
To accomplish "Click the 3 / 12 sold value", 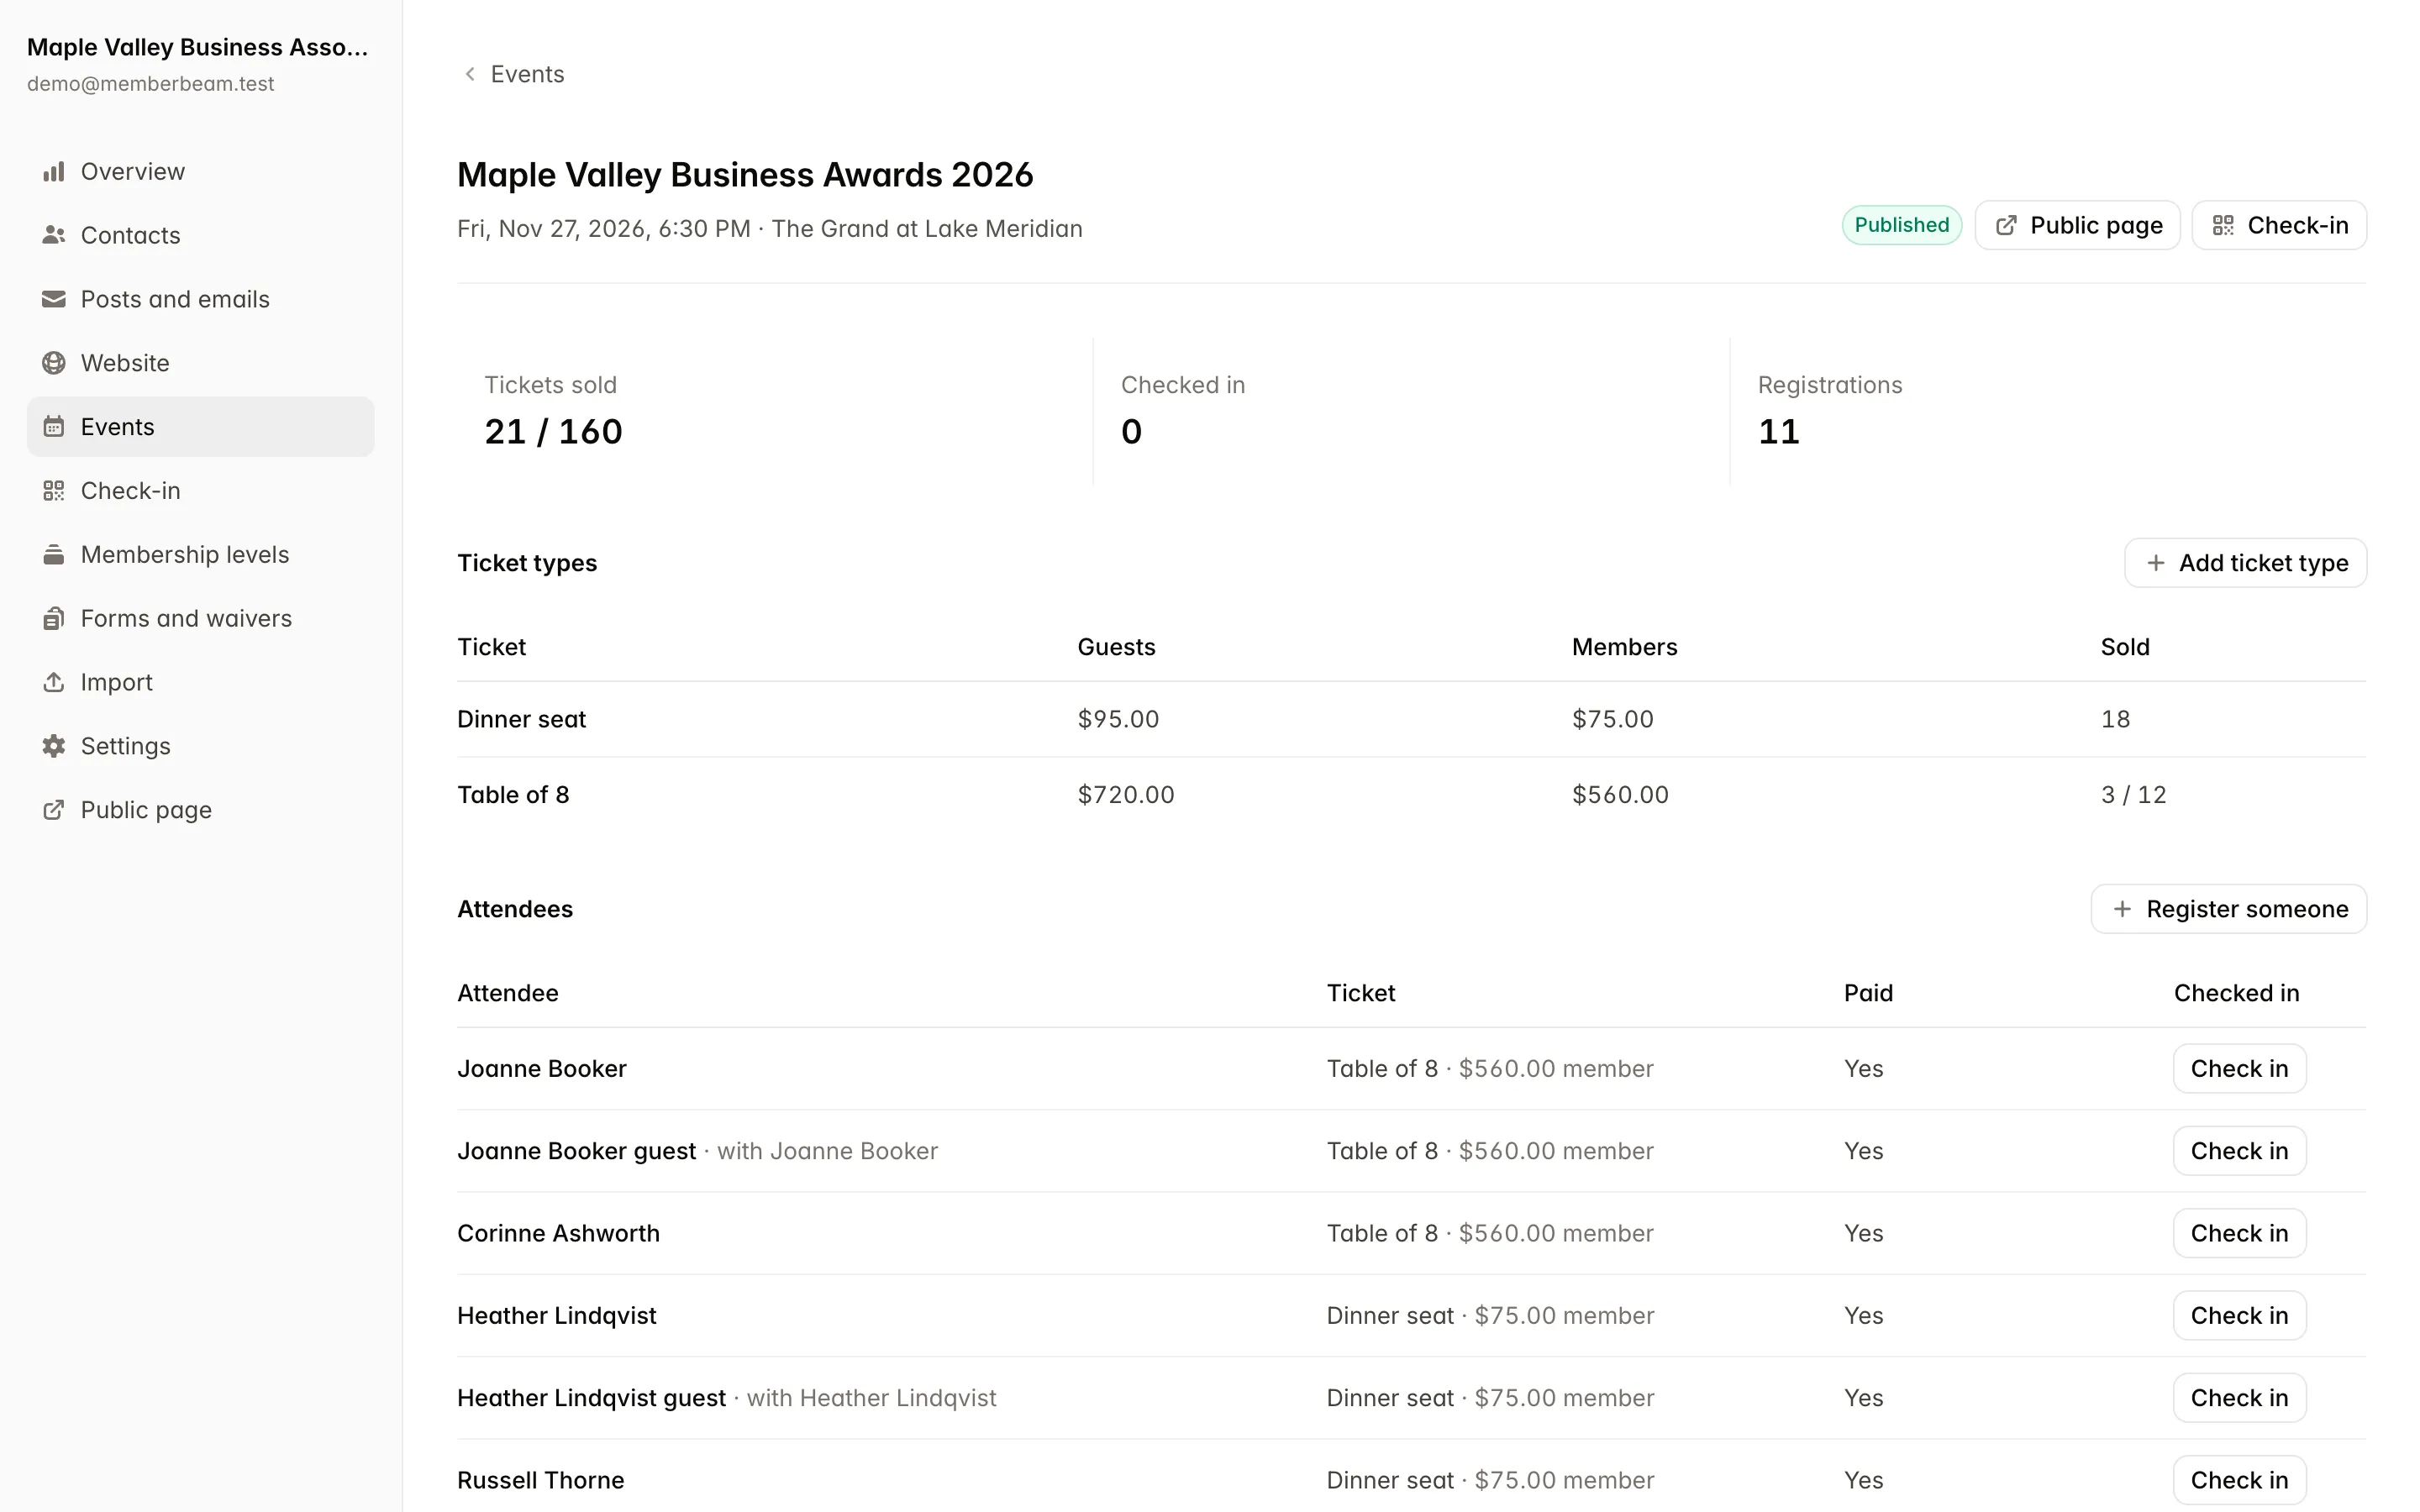I will click(x=2133, y=795).
